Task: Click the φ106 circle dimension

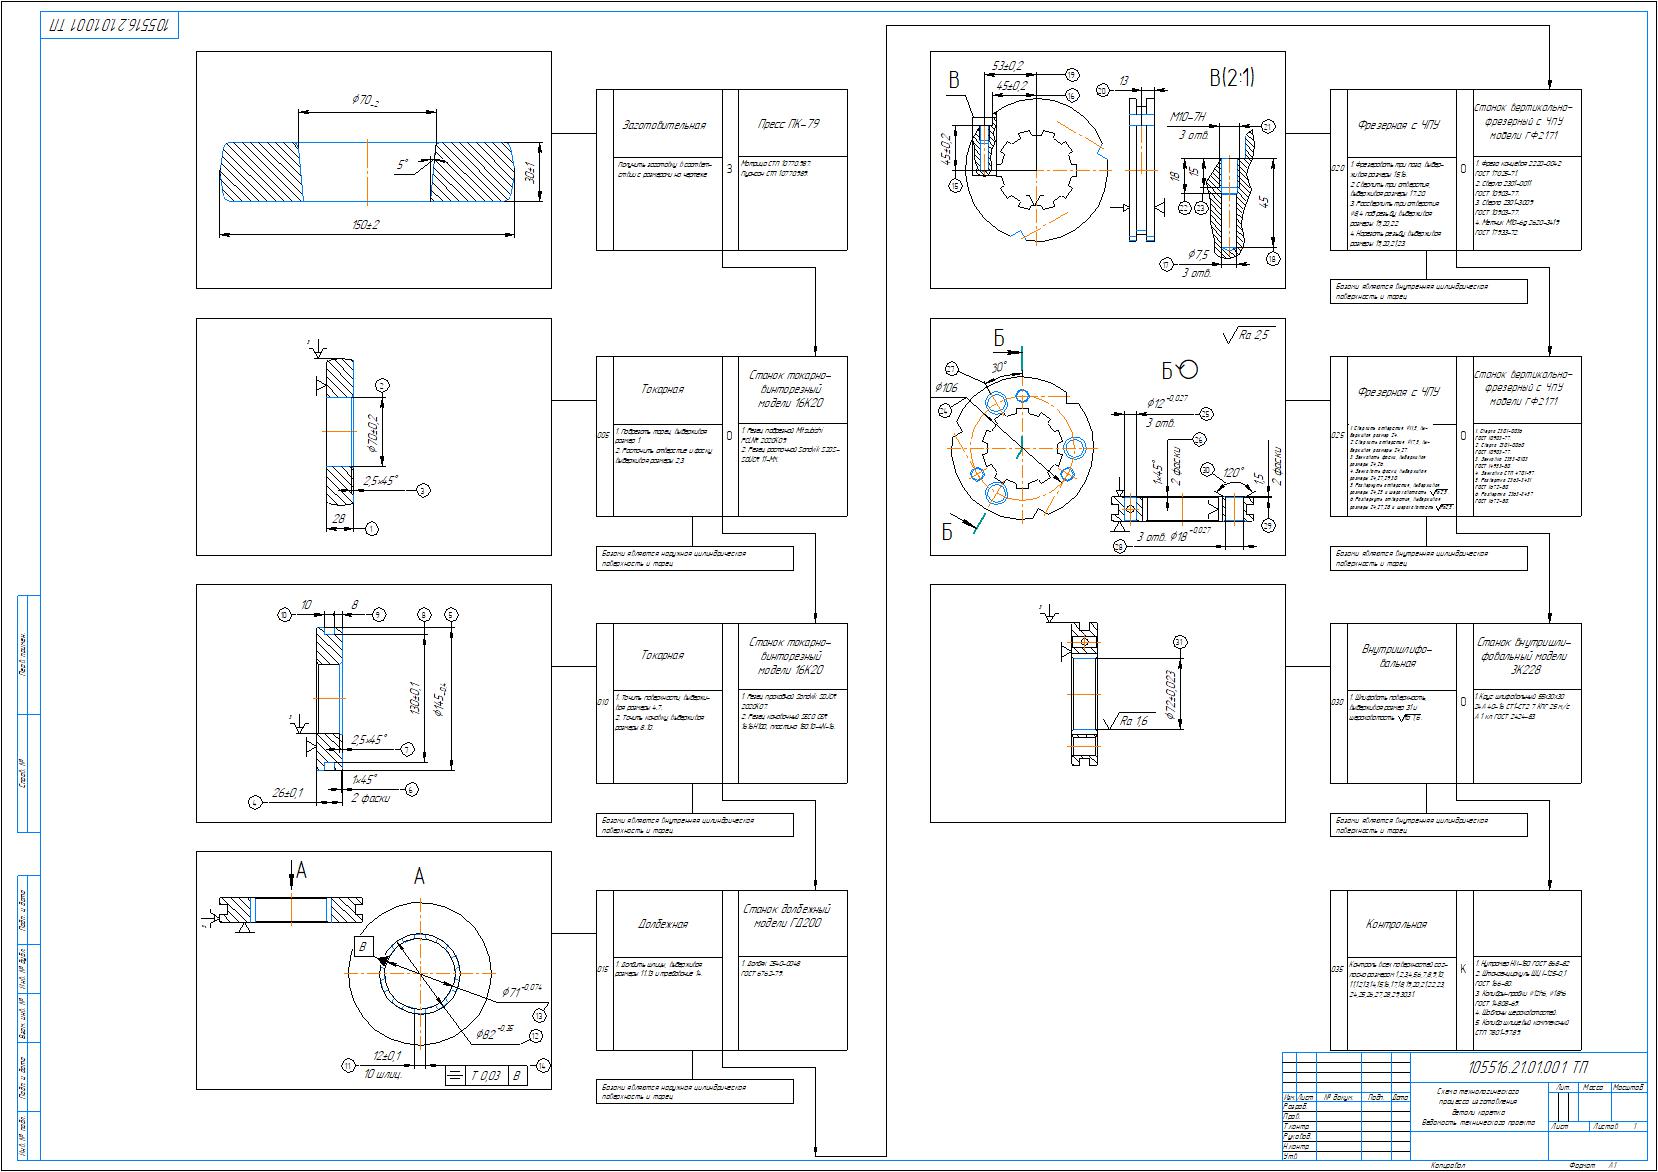Action: [947, 386]
